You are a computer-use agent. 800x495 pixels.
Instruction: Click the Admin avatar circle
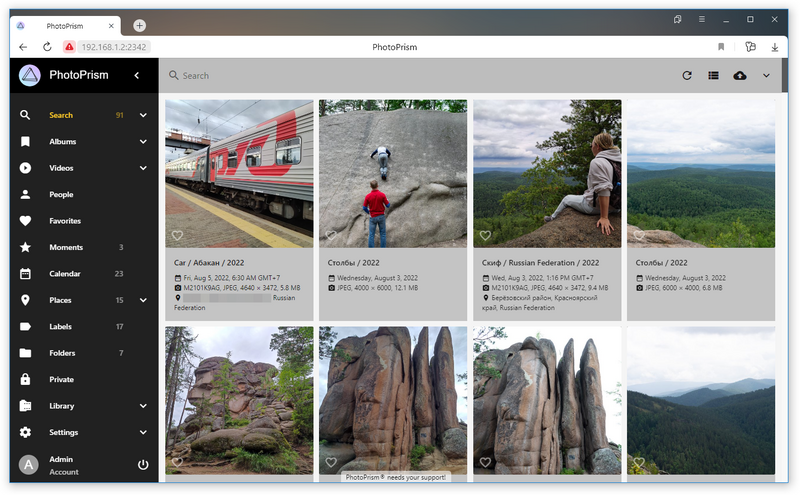point(29,465)
